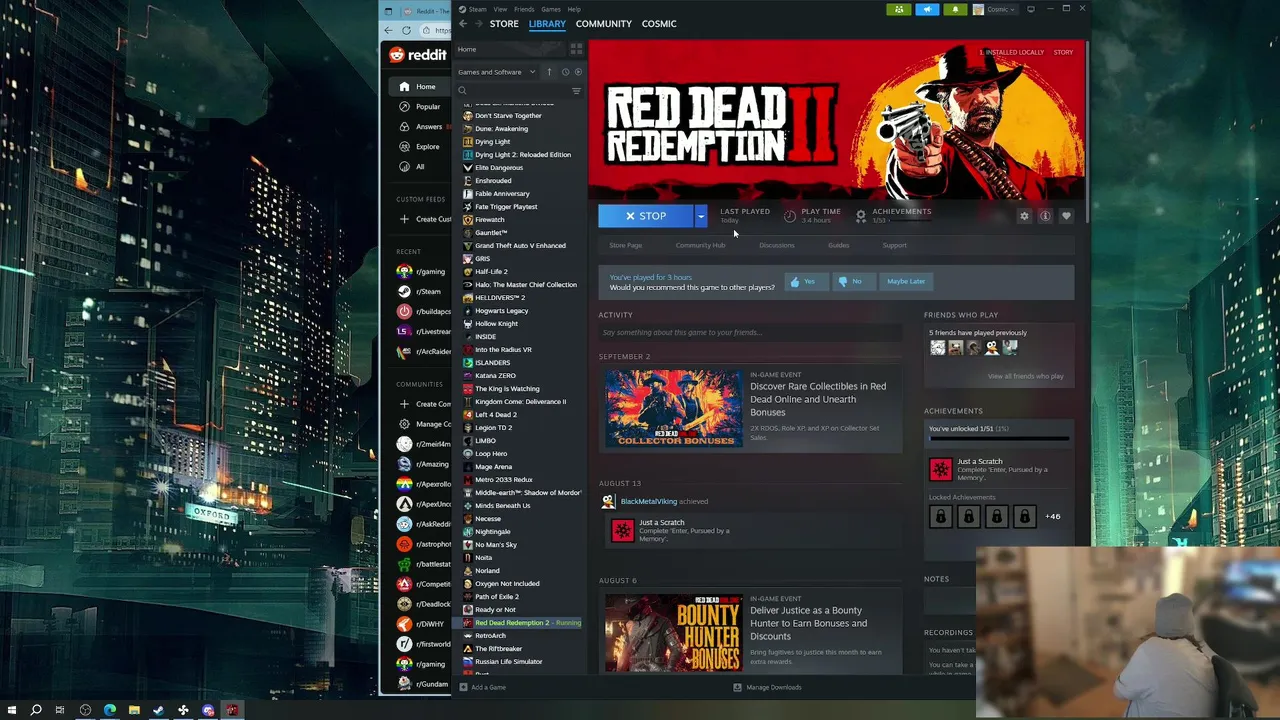Go to the COMMUNITY tab
Viewport: 1280px width, 720px height.
604,23
